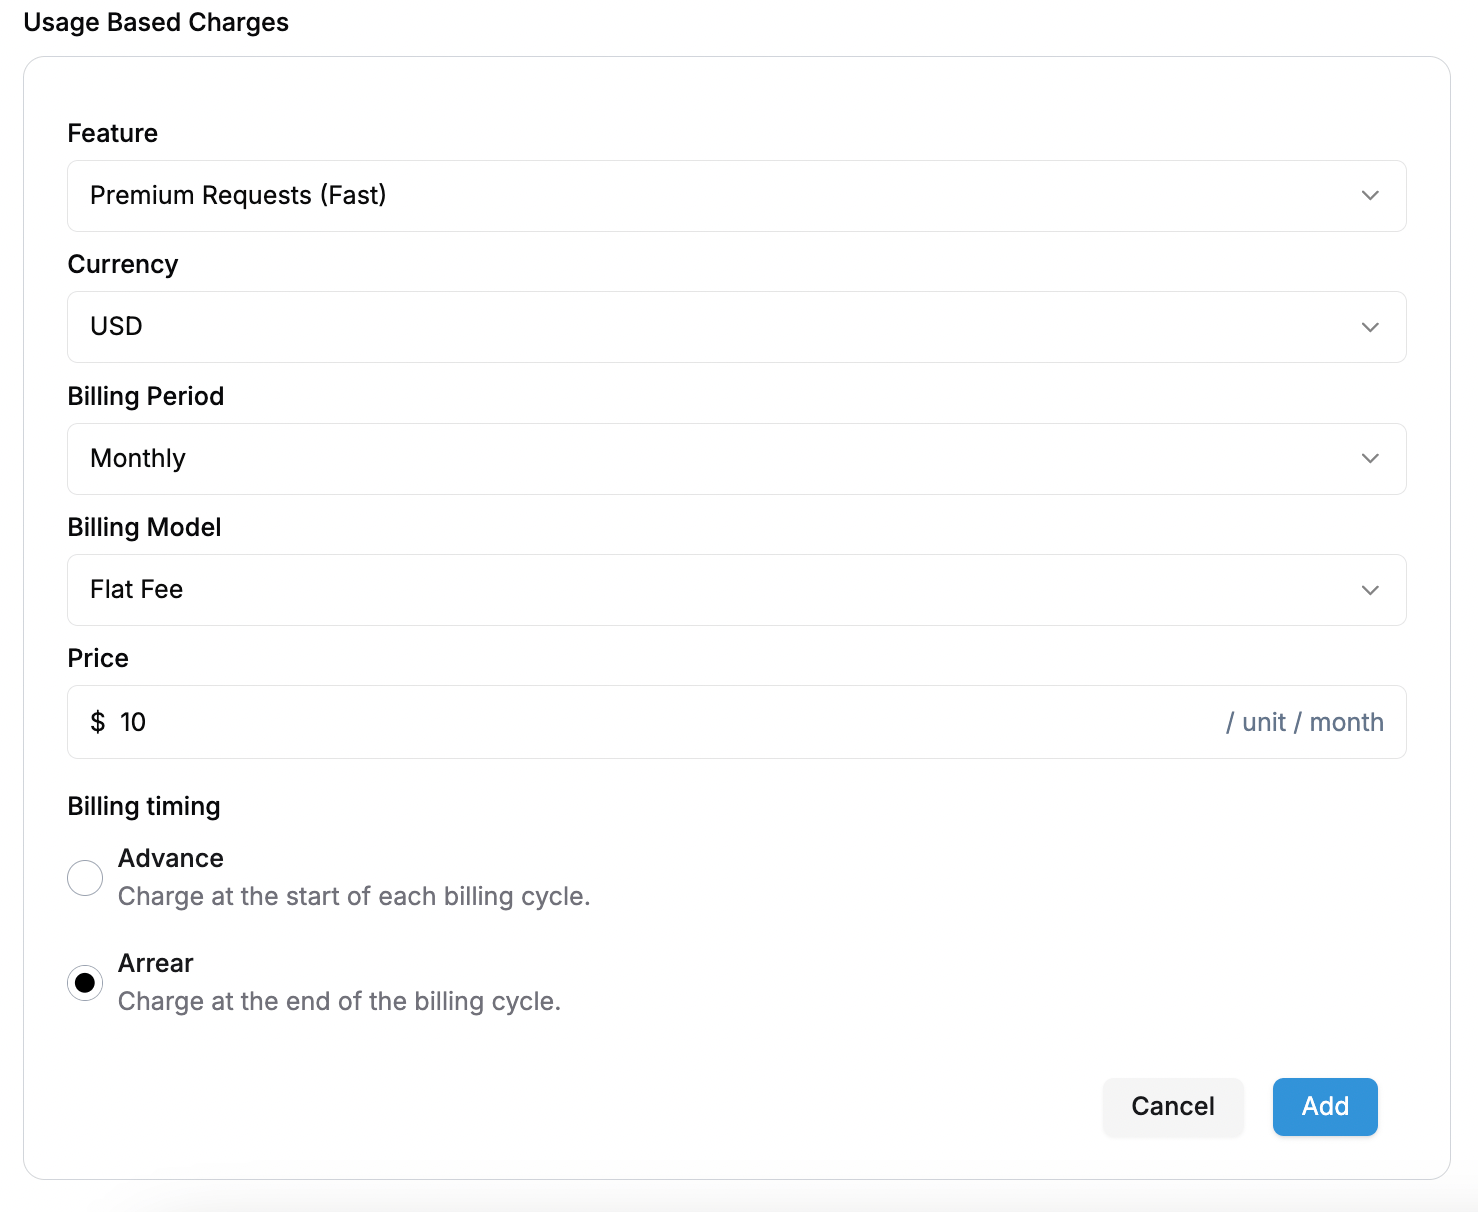Select the Advance billing timing radio button
This screenshot has width=1478, height=1212.
pyautogui.click(x=85, y=878)
